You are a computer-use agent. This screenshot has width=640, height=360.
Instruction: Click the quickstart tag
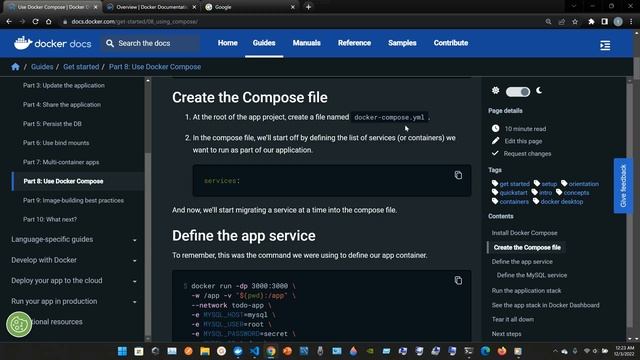tap(513, 193)
